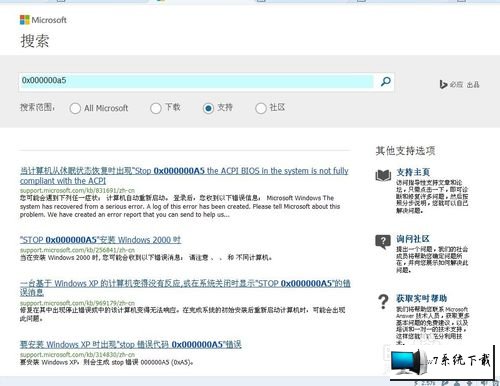This screenshot has height=386, width=500.
Task: Click the URL support.microsoft.com/kb/314830/zh-cn
Action: pos(77,355)
